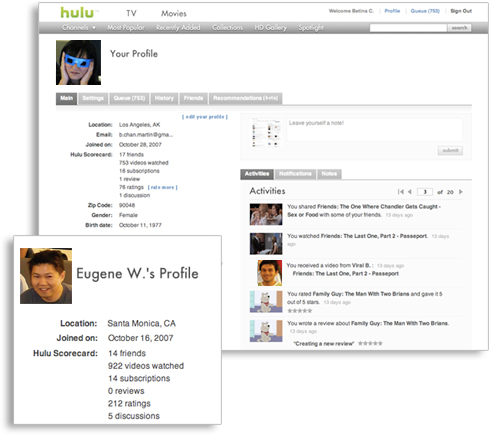Viewport: 489px width, 435px height.
Task: Select the Activities tab
Action: coord(257,174)
